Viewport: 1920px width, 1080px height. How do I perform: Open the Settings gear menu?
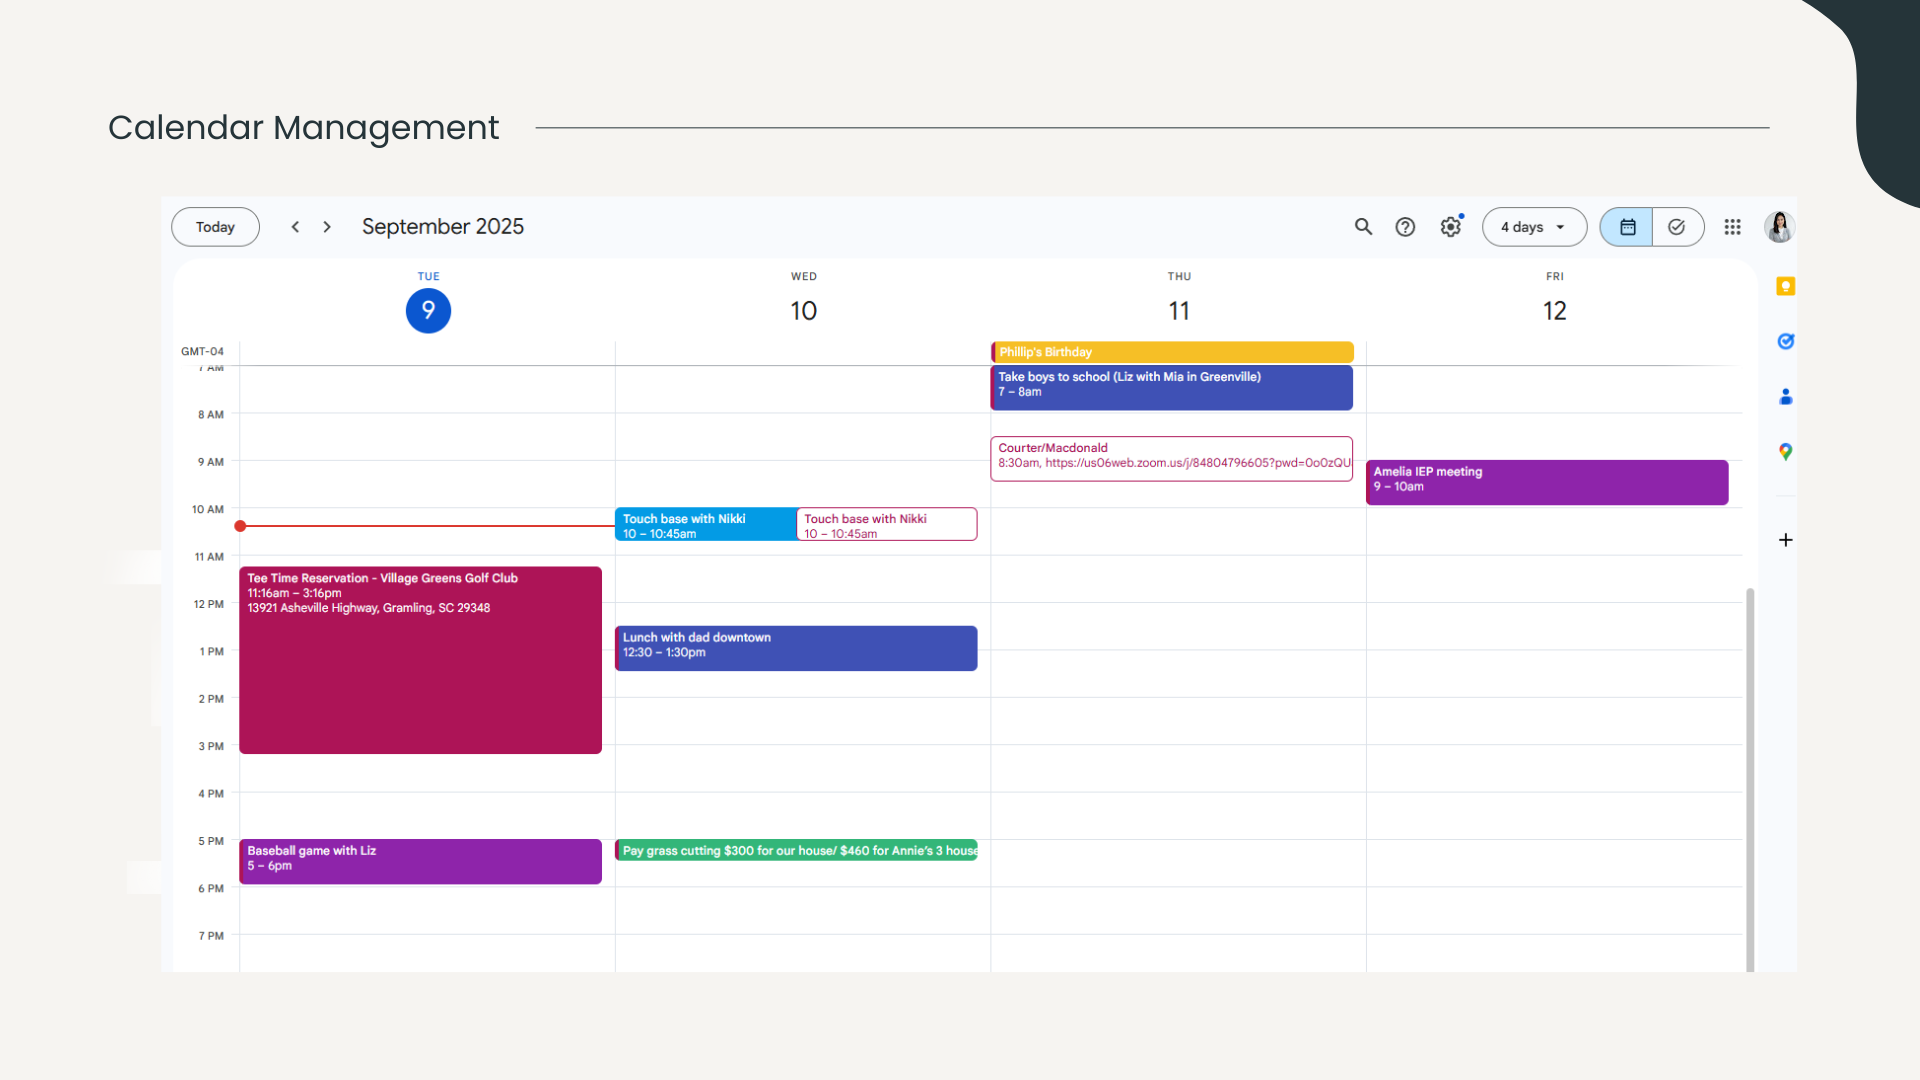(1450, 227)
